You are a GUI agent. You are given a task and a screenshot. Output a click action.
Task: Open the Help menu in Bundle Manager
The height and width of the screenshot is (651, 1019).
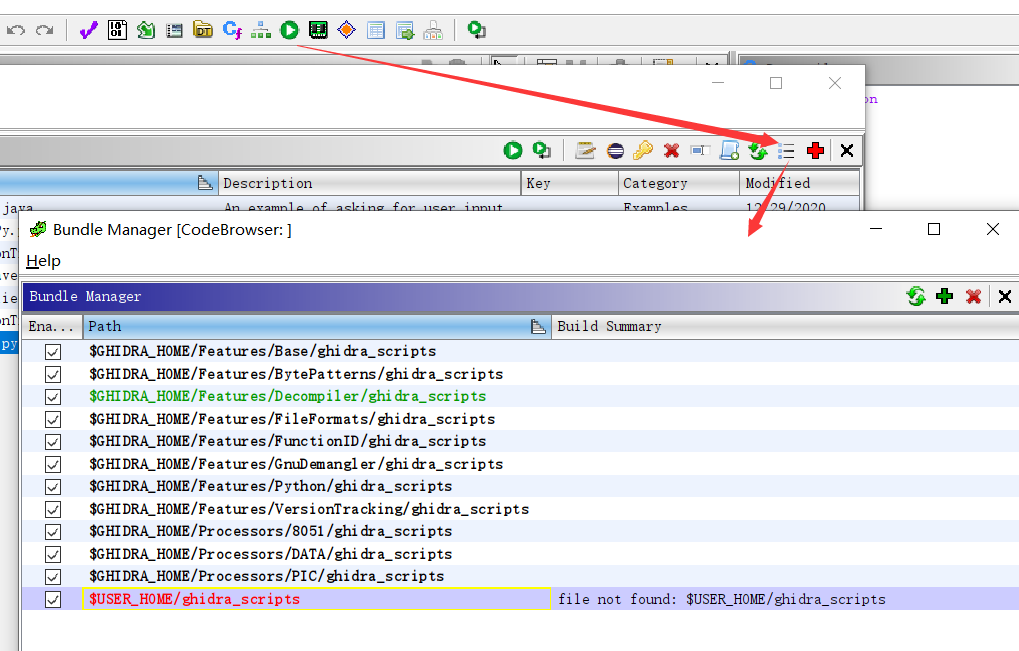(43, 261)
